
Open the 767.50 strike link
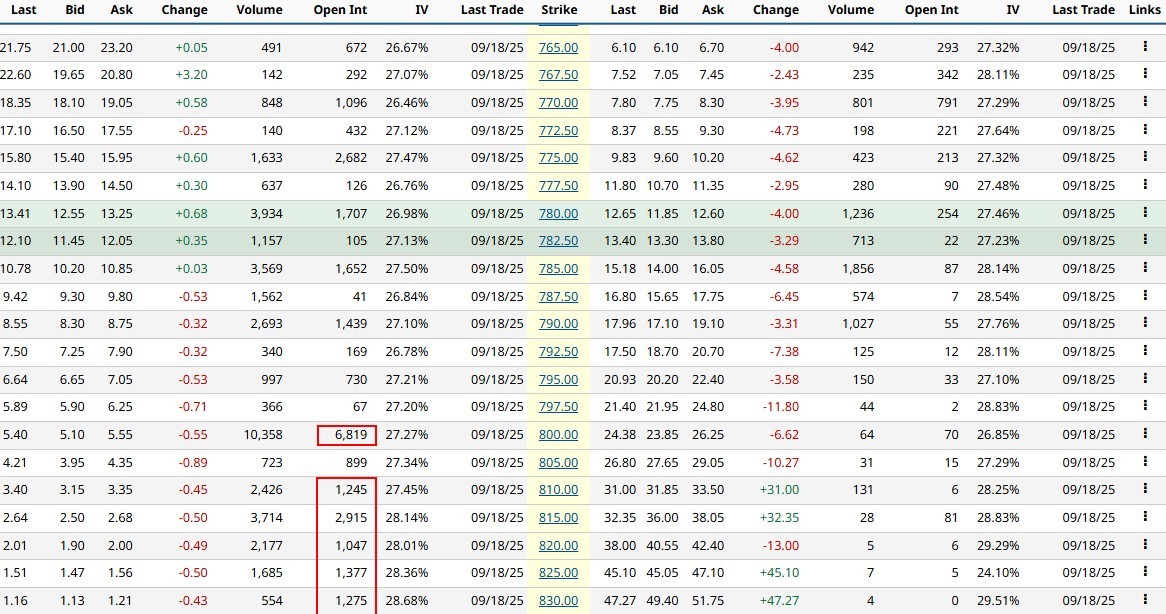pyautogui.click(x=558, y=75)
